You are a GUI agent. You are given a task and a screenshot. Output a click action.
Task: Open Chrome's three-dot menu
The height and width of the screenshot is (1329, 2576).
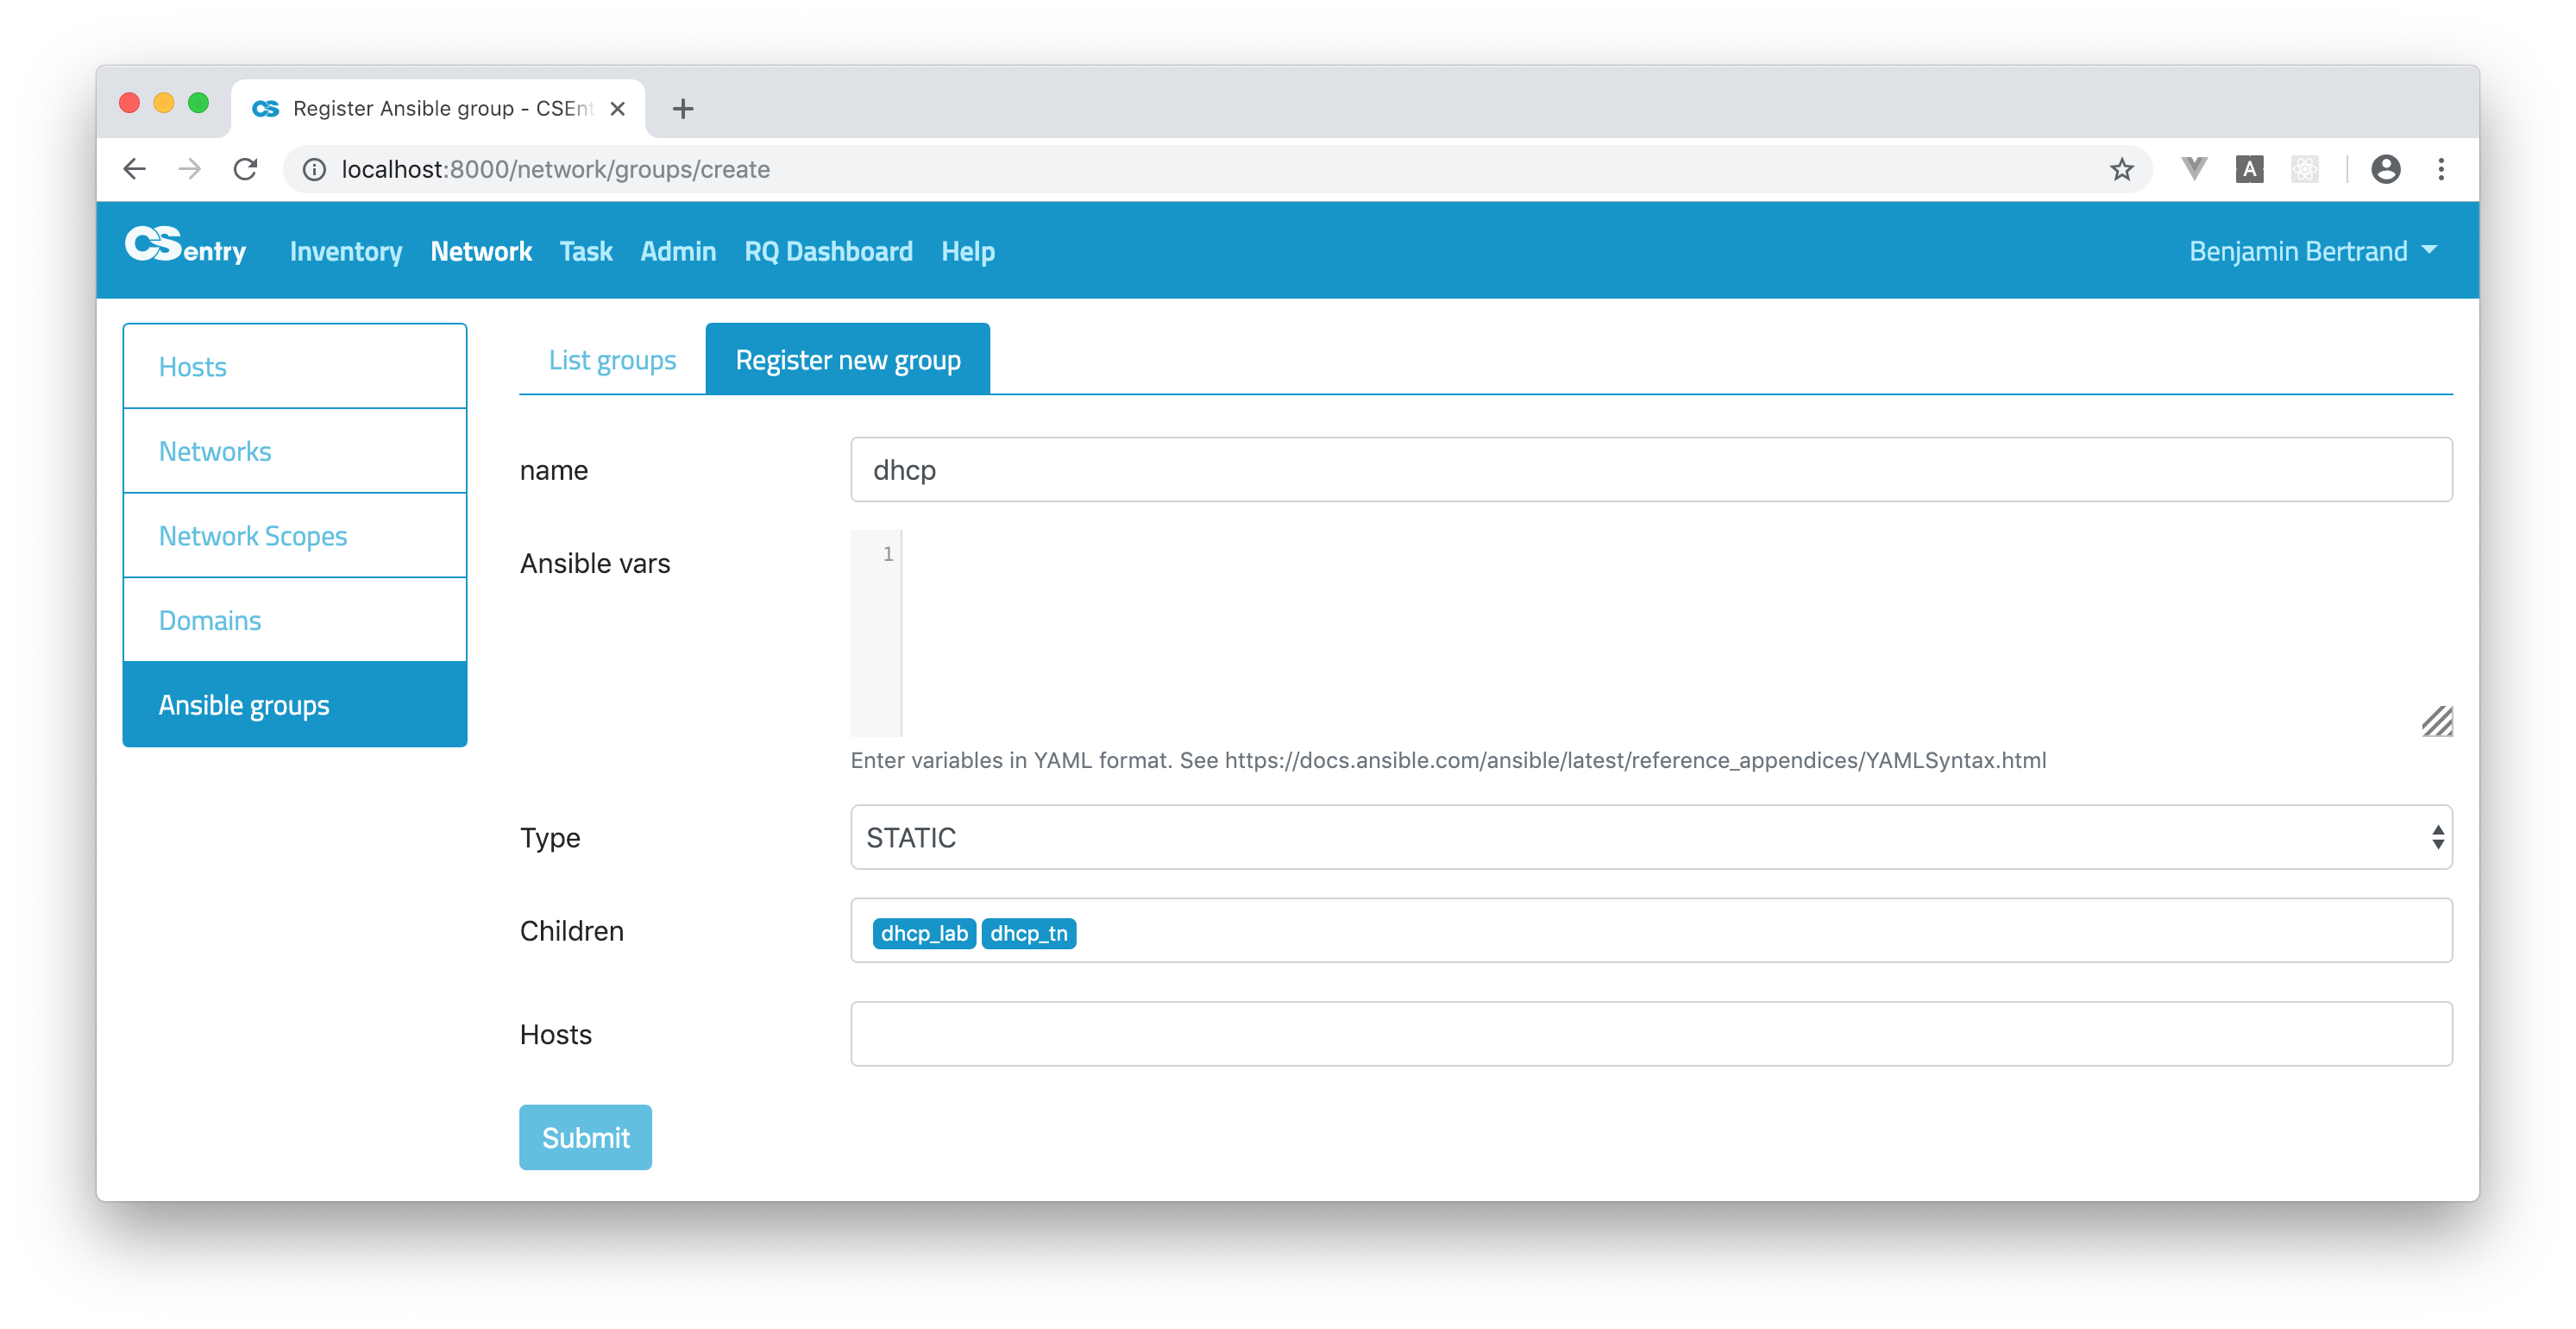click(2441, 169)
